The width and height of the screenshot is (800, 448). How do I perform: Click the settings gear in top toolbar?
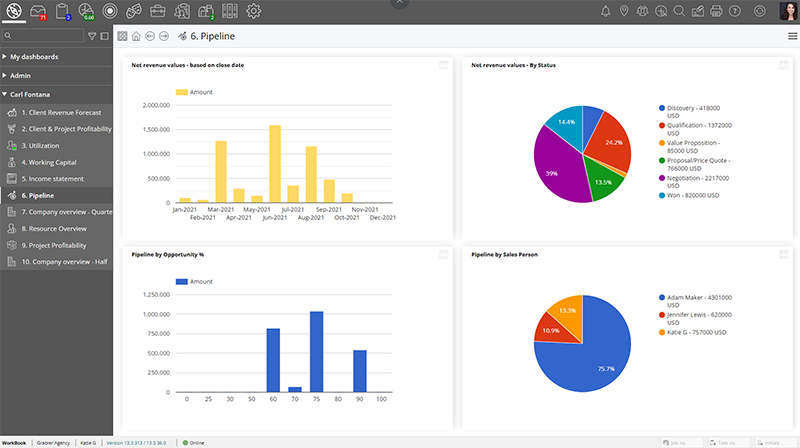pyautogui.click(x=253, y=12)
